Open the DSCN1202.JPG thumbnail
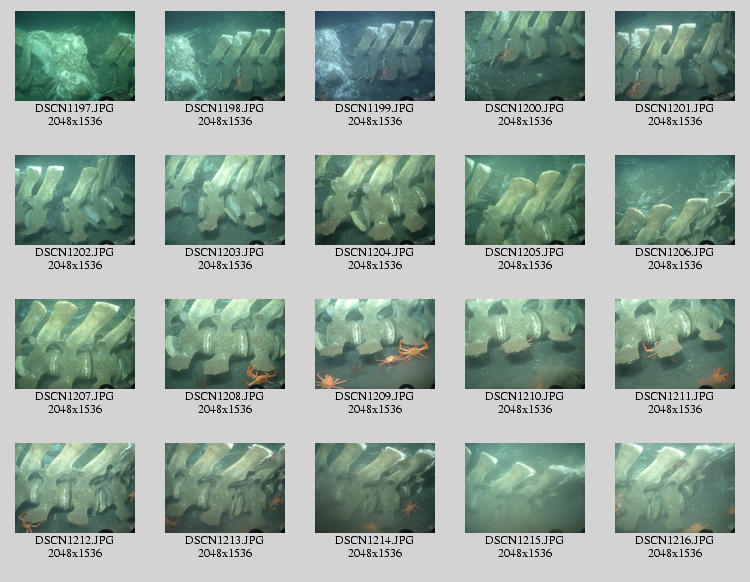The image size is (750, 582). [75, 200]
